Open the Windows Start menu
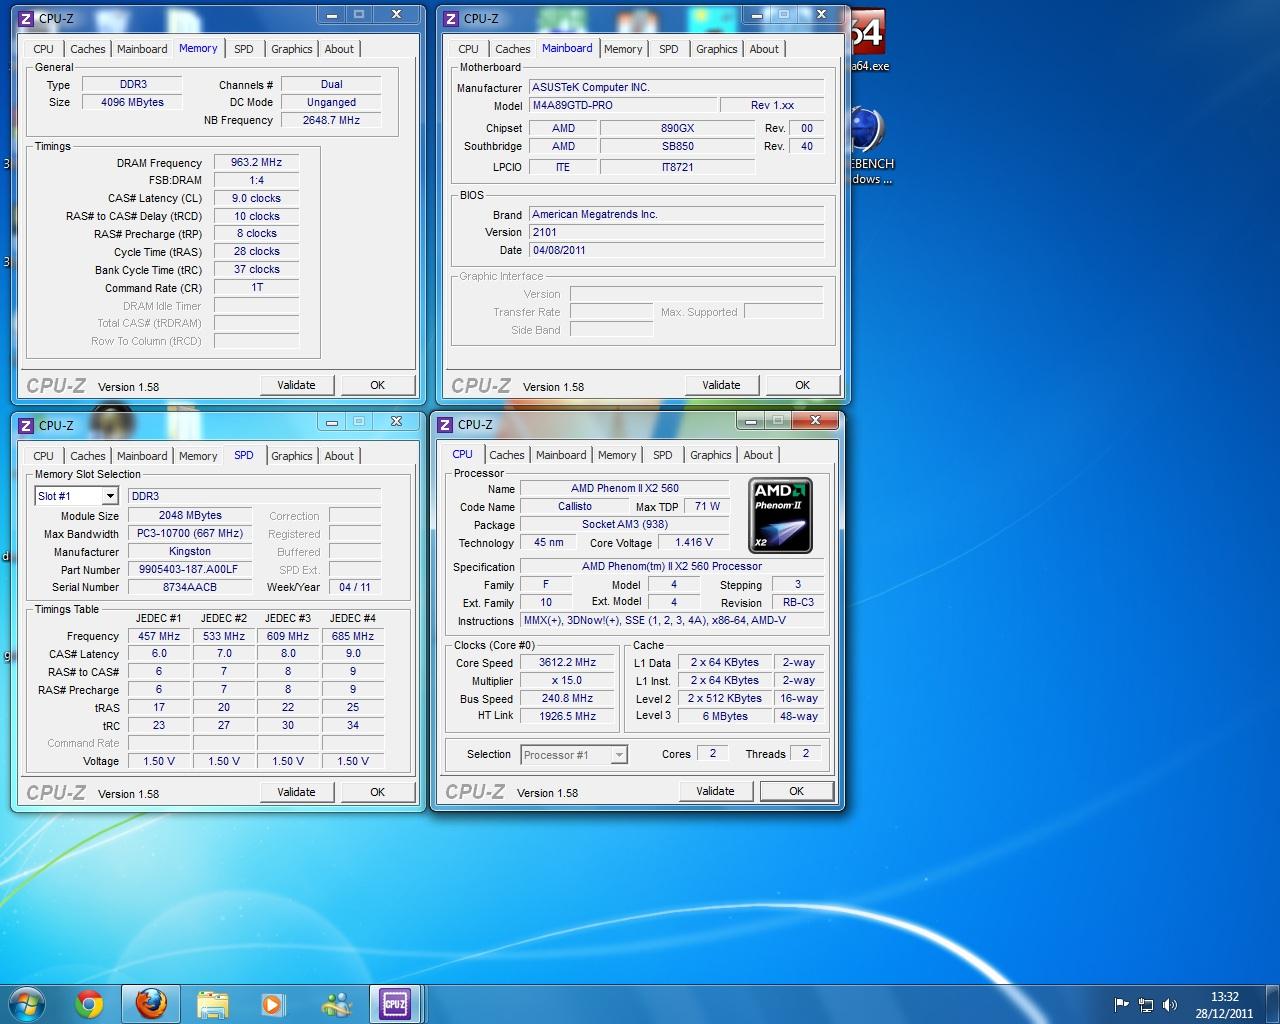The image size is (1280, 1024). click(x=27, y=1004)
